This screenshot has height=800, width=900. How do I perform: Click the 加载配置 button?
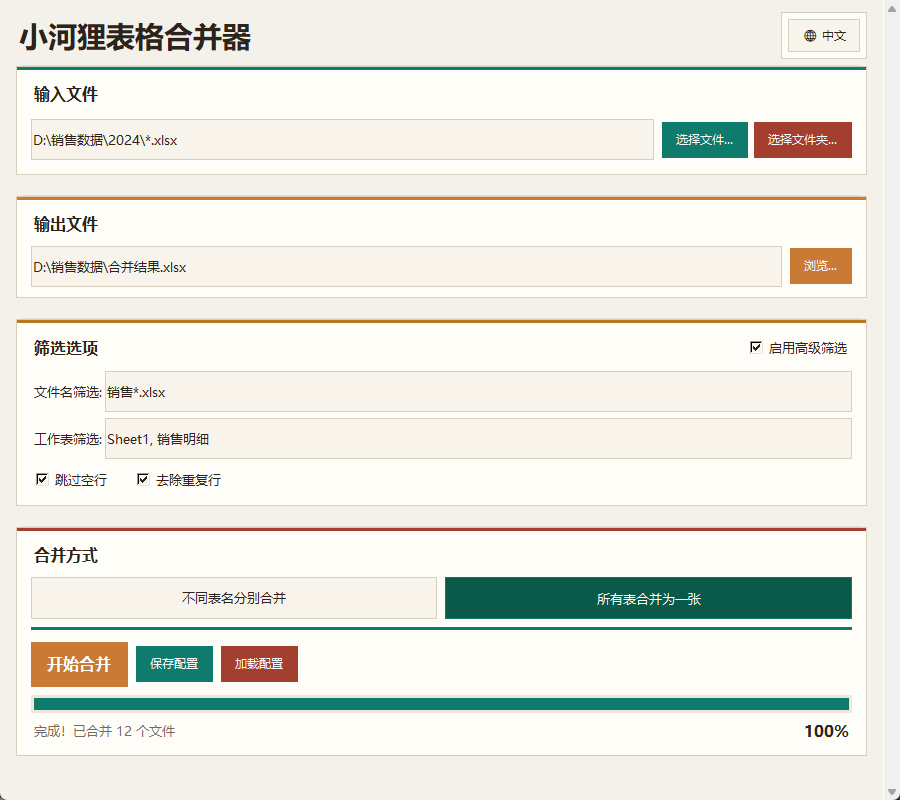(x=259, y=664)
